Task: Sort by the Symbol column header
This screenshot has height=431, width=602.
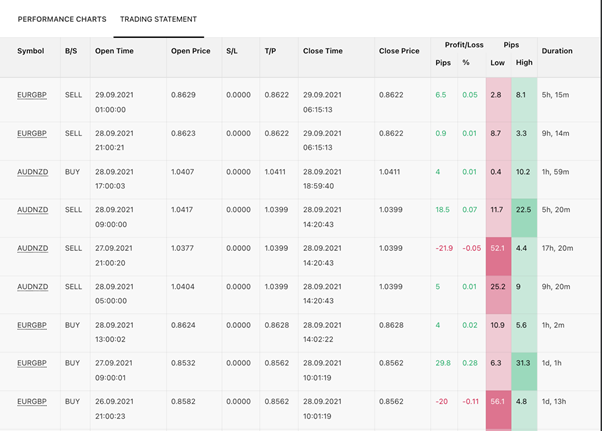Action: pos(30,51)
